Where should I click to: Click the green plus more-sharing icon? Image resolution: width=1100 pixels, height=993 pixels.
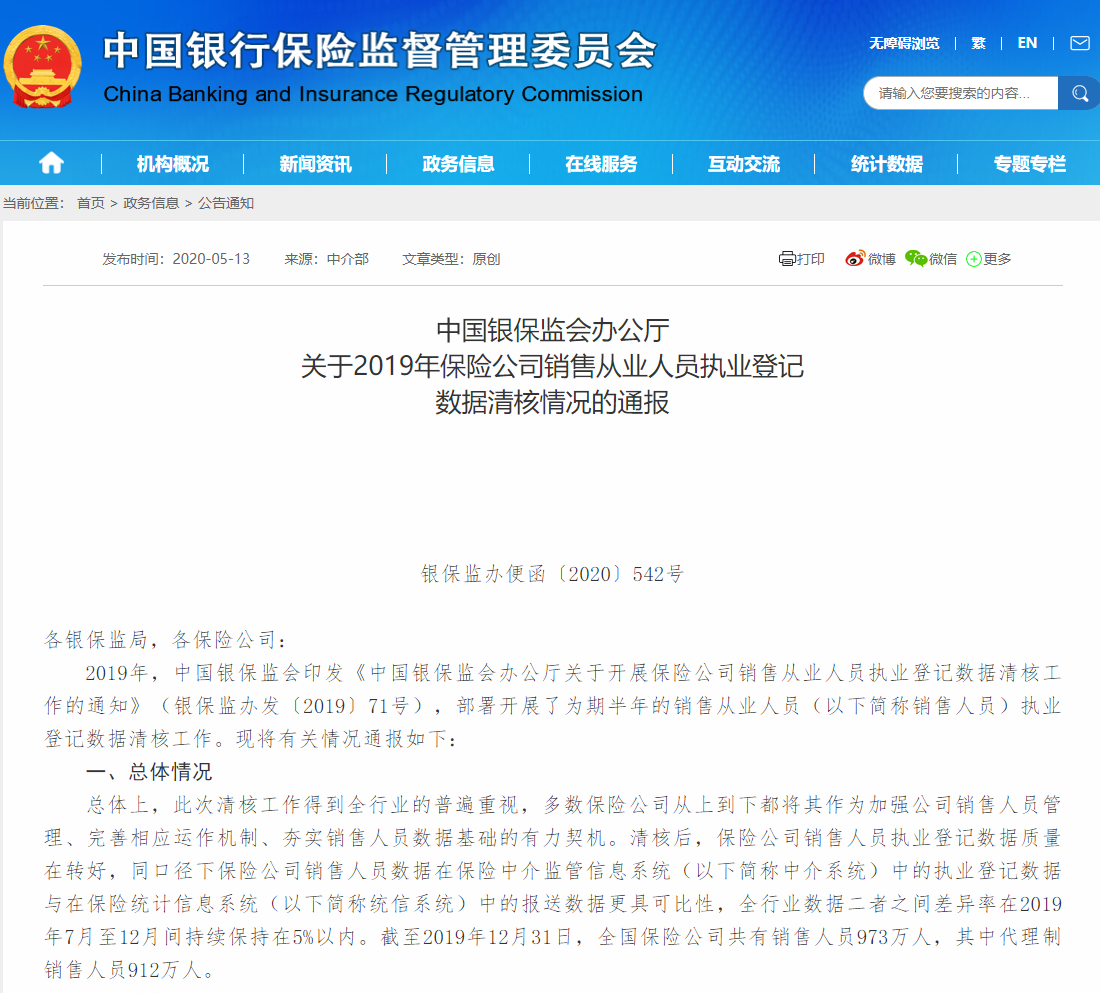(x=973, y=259)
